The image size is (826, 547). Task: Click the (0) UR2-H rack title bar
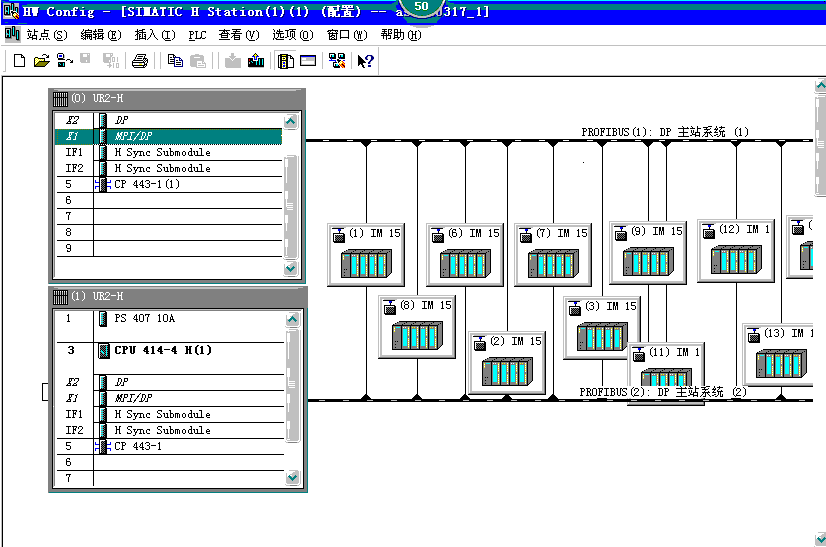click(177, 99)
